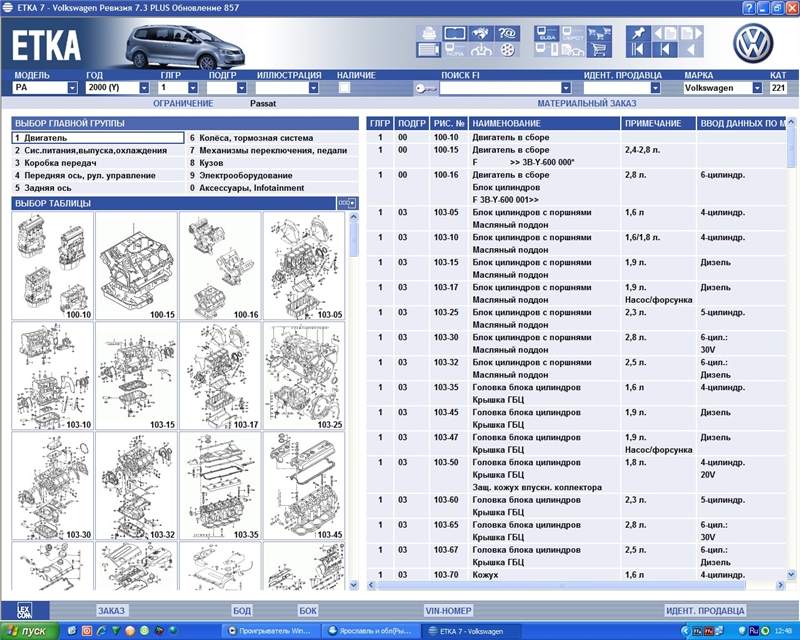This screenshot has height=640, width=800.
Task: Select row 103-50 Головка блока цилиндров
Action: 576,475
